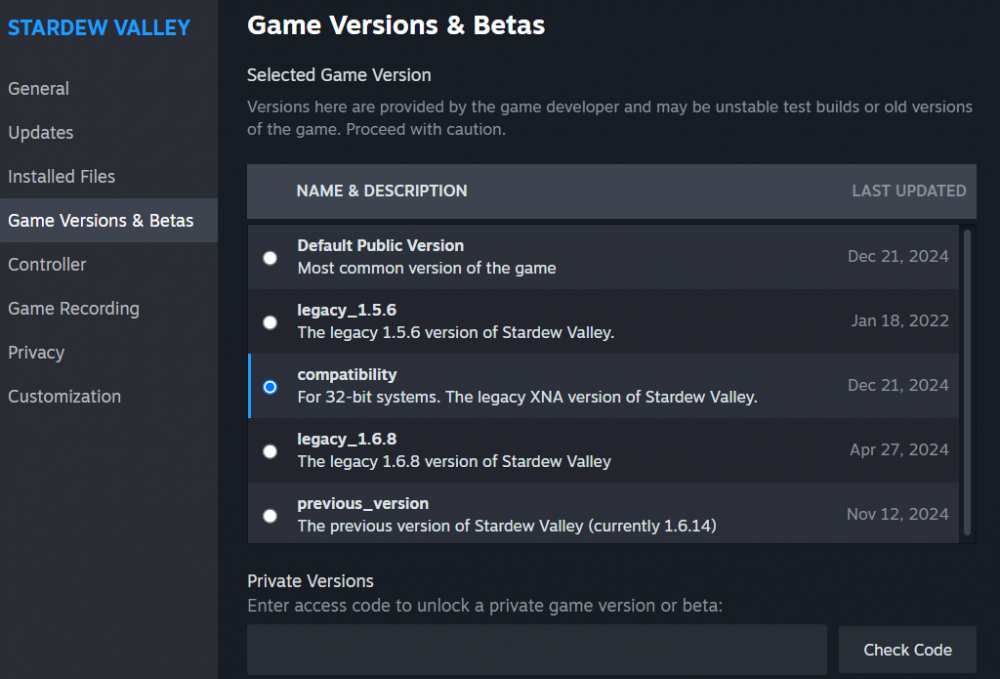The height and width of the screenshot is (679, 1000).
Task: Open Installed Files in the sidebar
Action: tap(62, 177)
